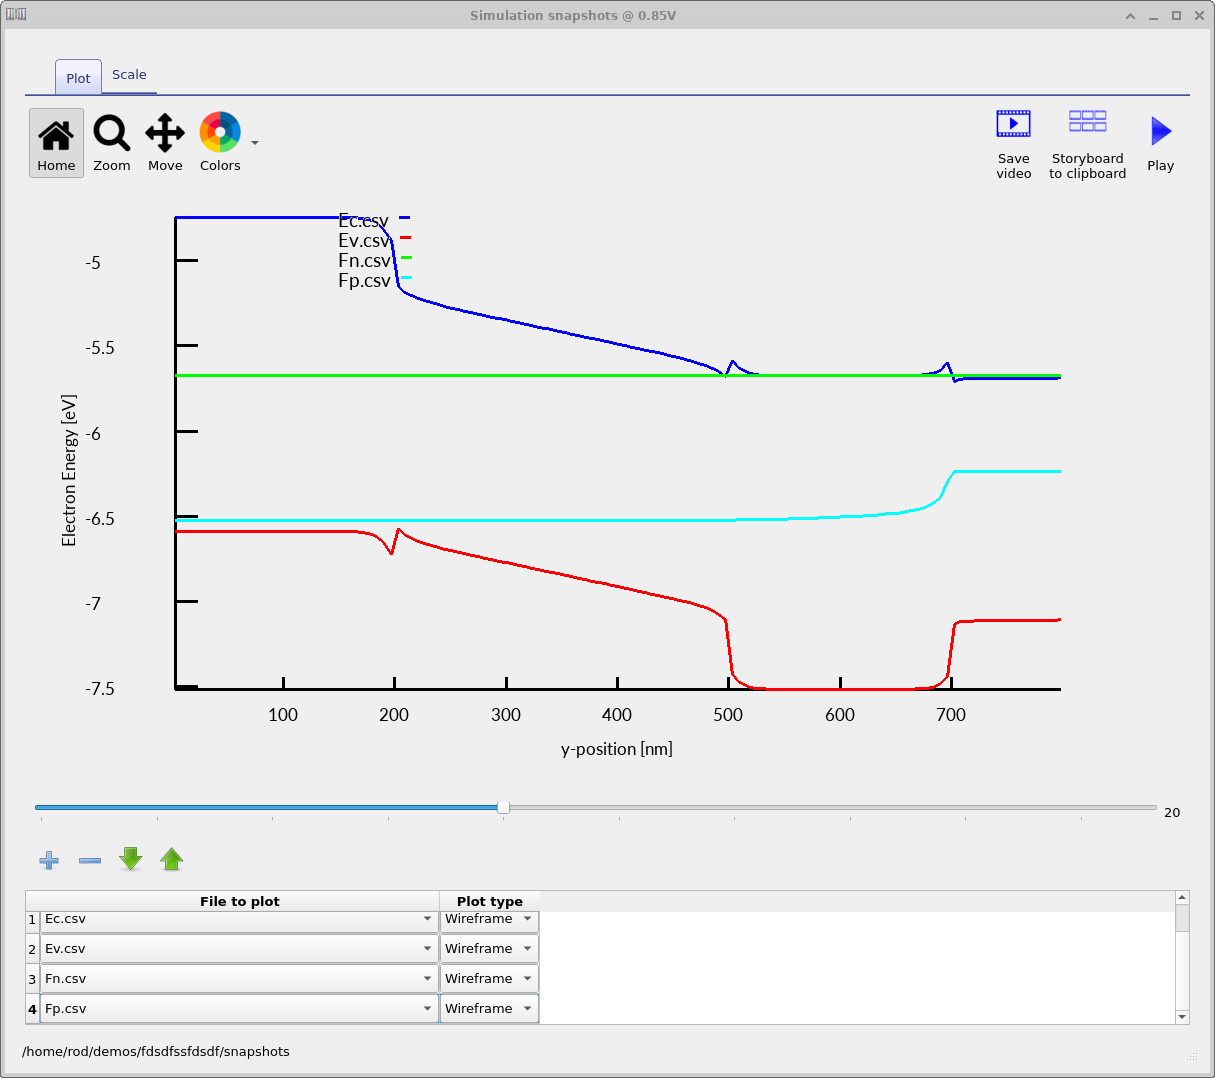Viewport: 1215px width, 1078px height.
Task: Maximize the Simulation snapshots window
Action: coord(1176,16)
